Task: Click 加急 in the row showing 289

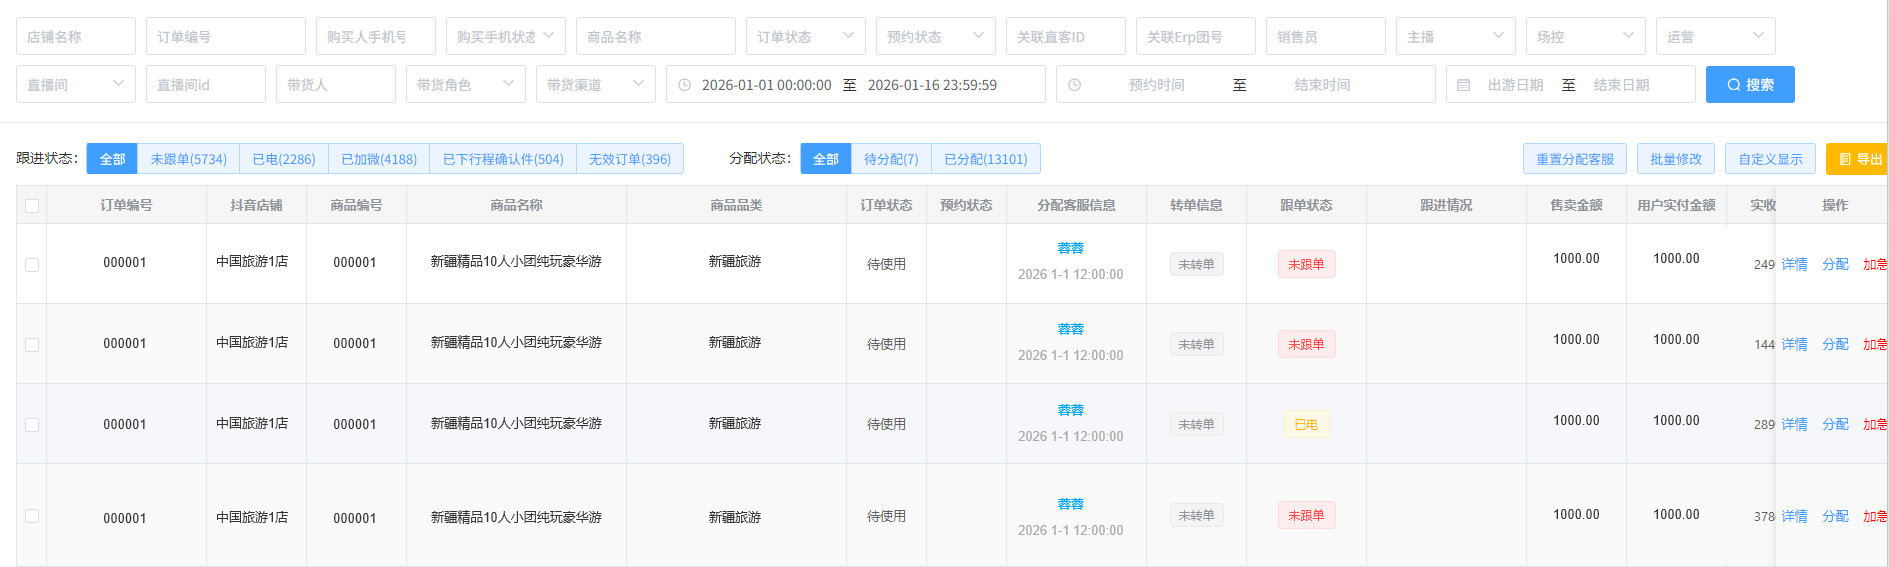Action: tap(1875, 425)
